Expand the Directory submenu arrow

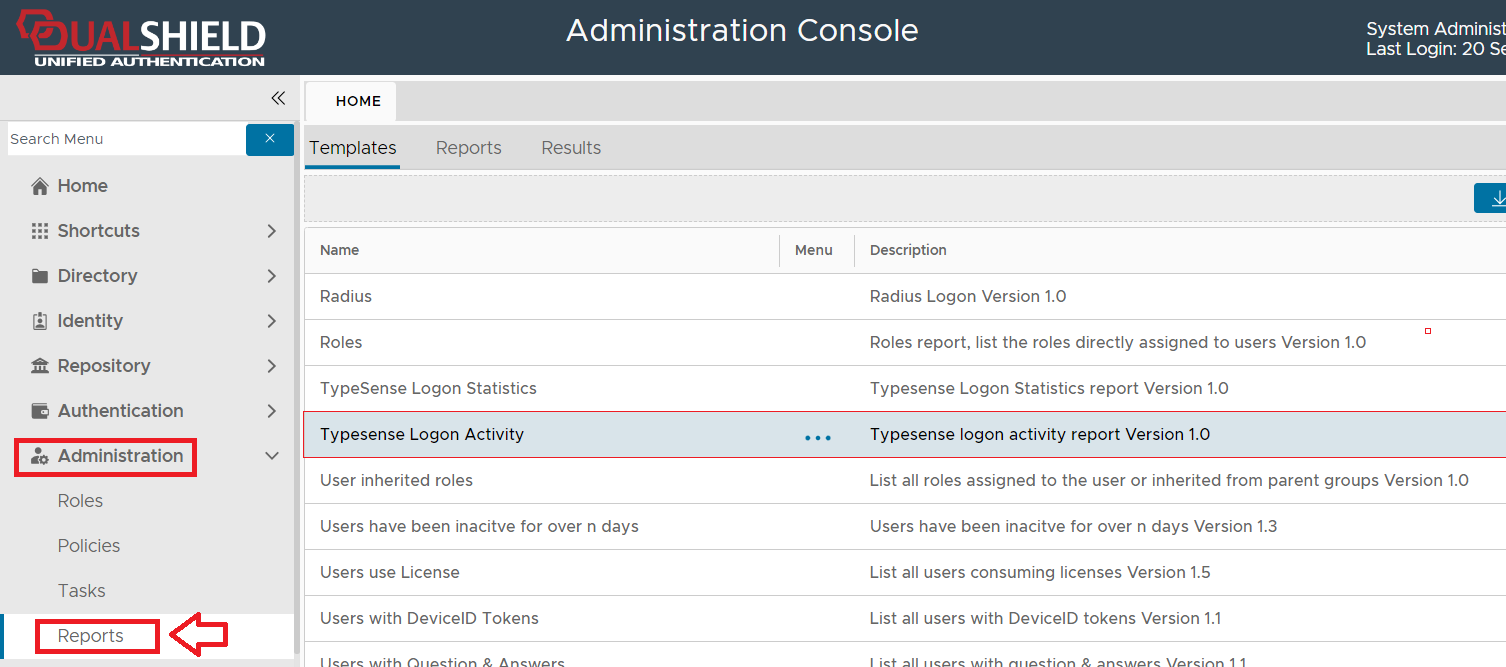pos(271,276)
